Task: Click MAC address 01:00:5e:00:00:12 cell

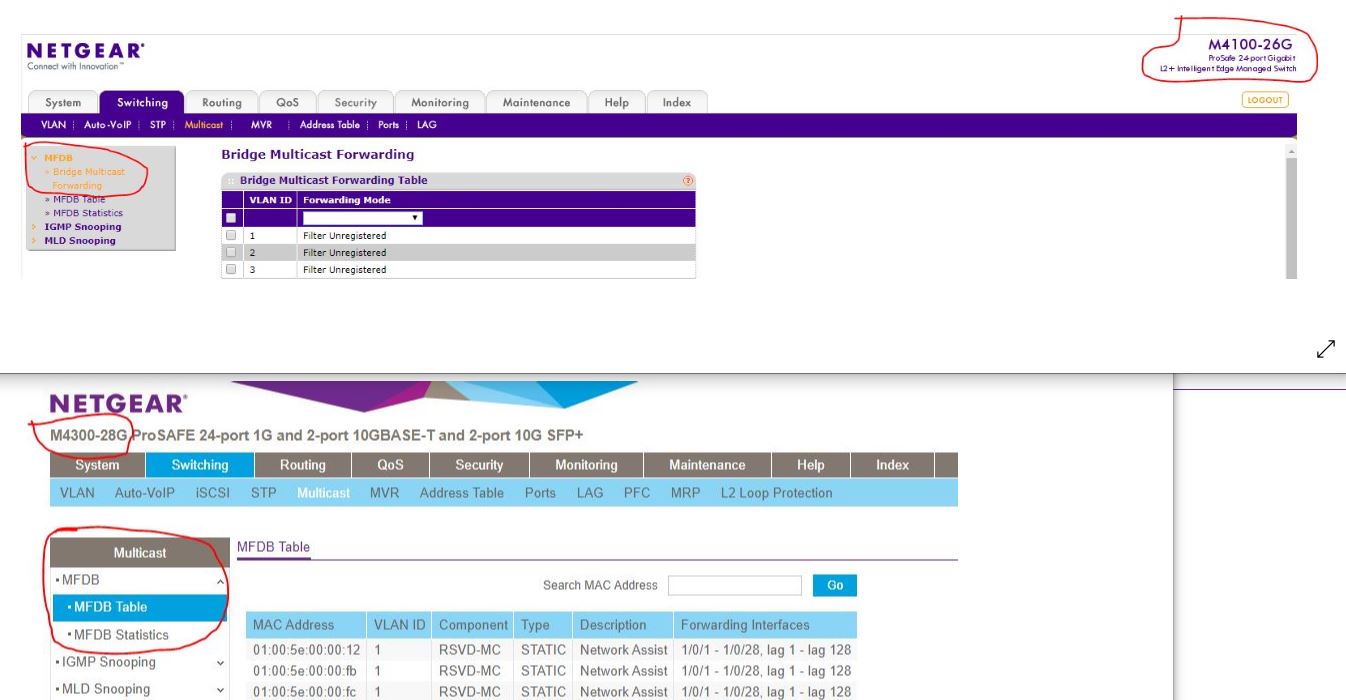Action: coord(305,650)
